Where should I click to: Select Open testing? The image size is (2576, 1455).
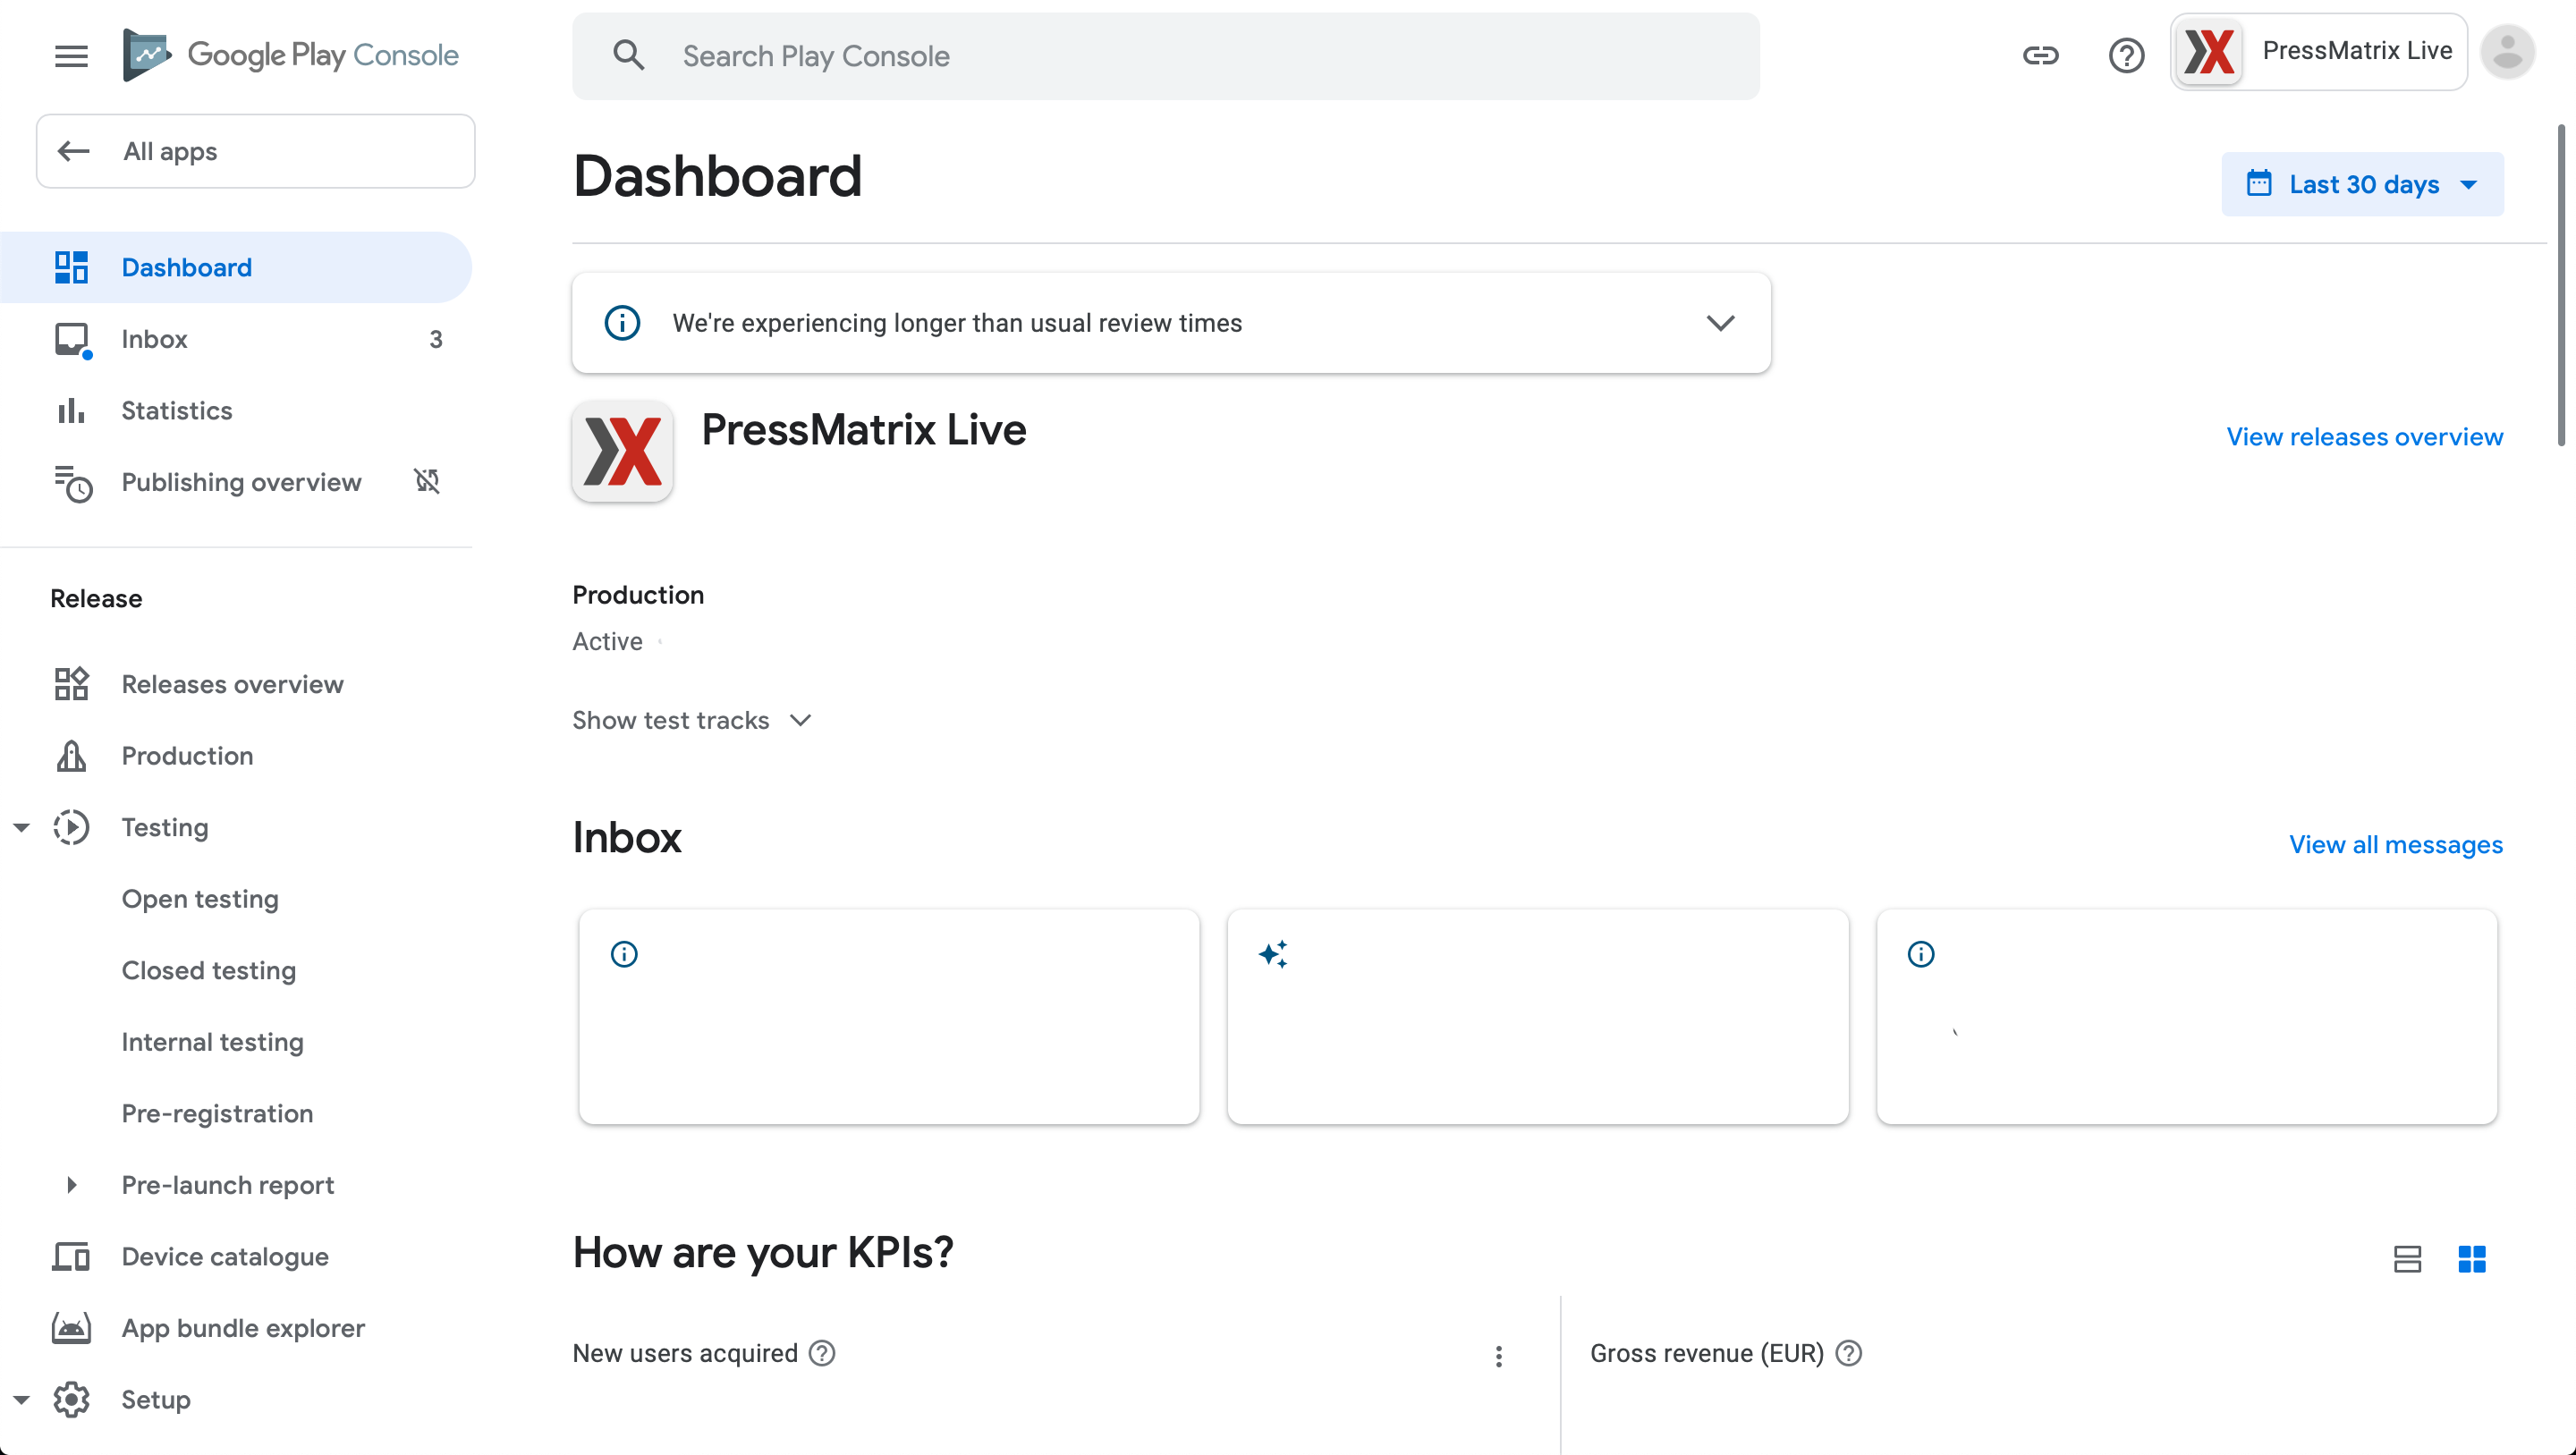coord(200,898)
